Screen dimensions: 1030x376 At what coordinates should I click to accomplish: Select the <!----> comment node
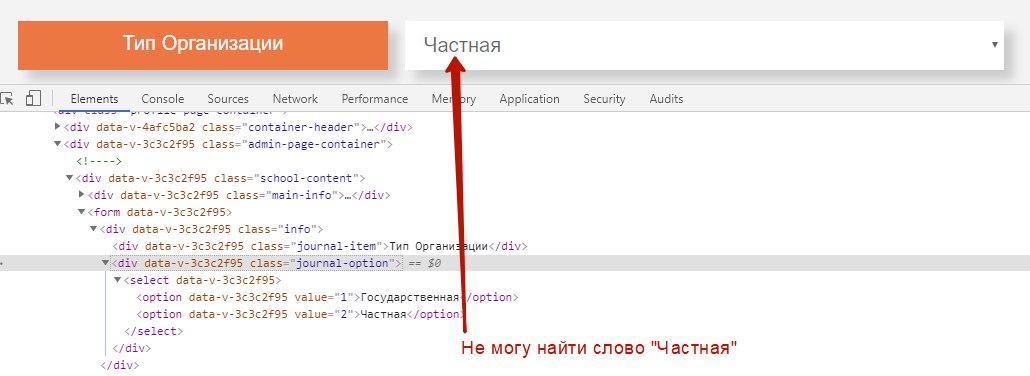99,161
